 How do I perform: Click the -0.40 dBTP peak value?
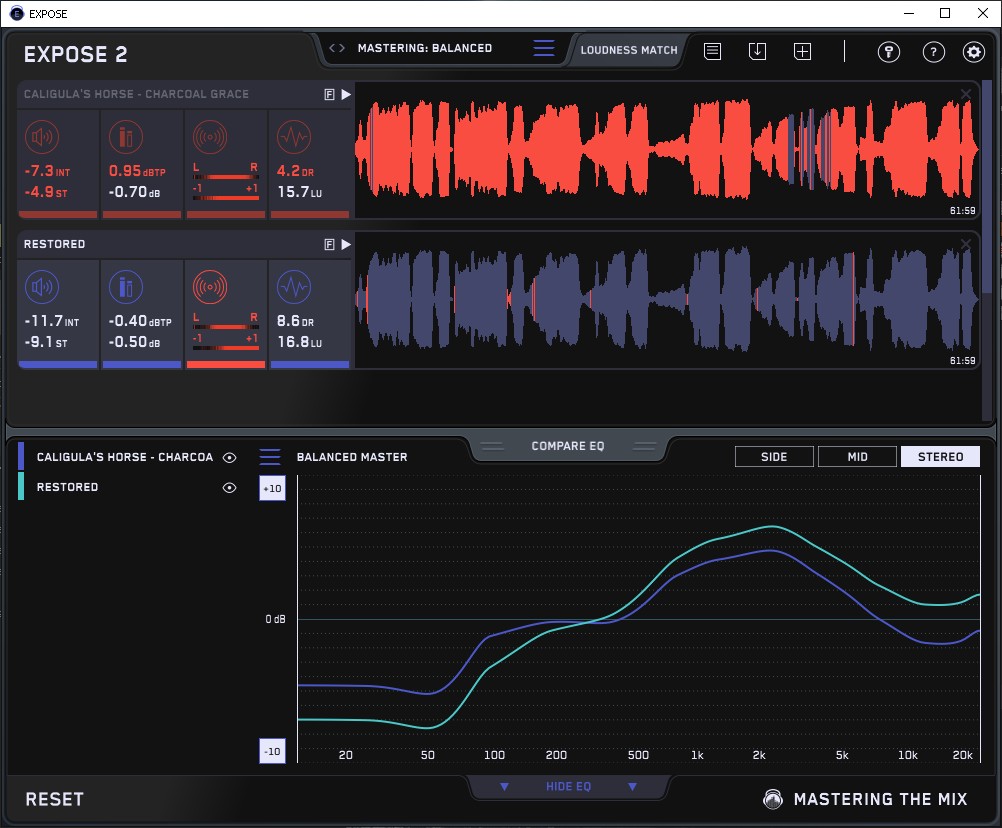pyautogui.click(x=140, y=321)
